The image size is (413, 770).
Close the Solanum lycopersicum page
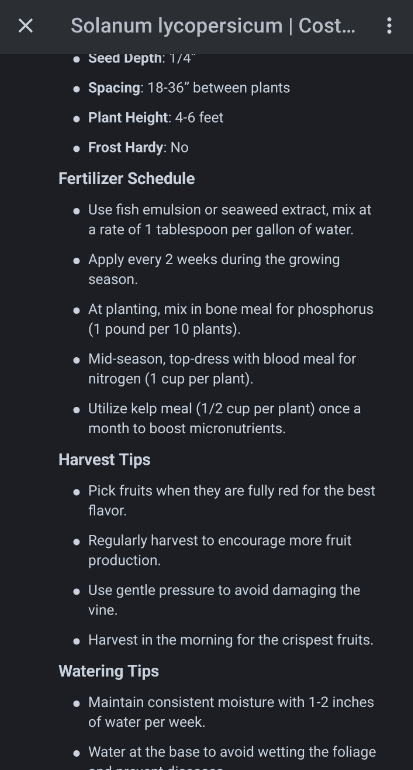(26, 26)
